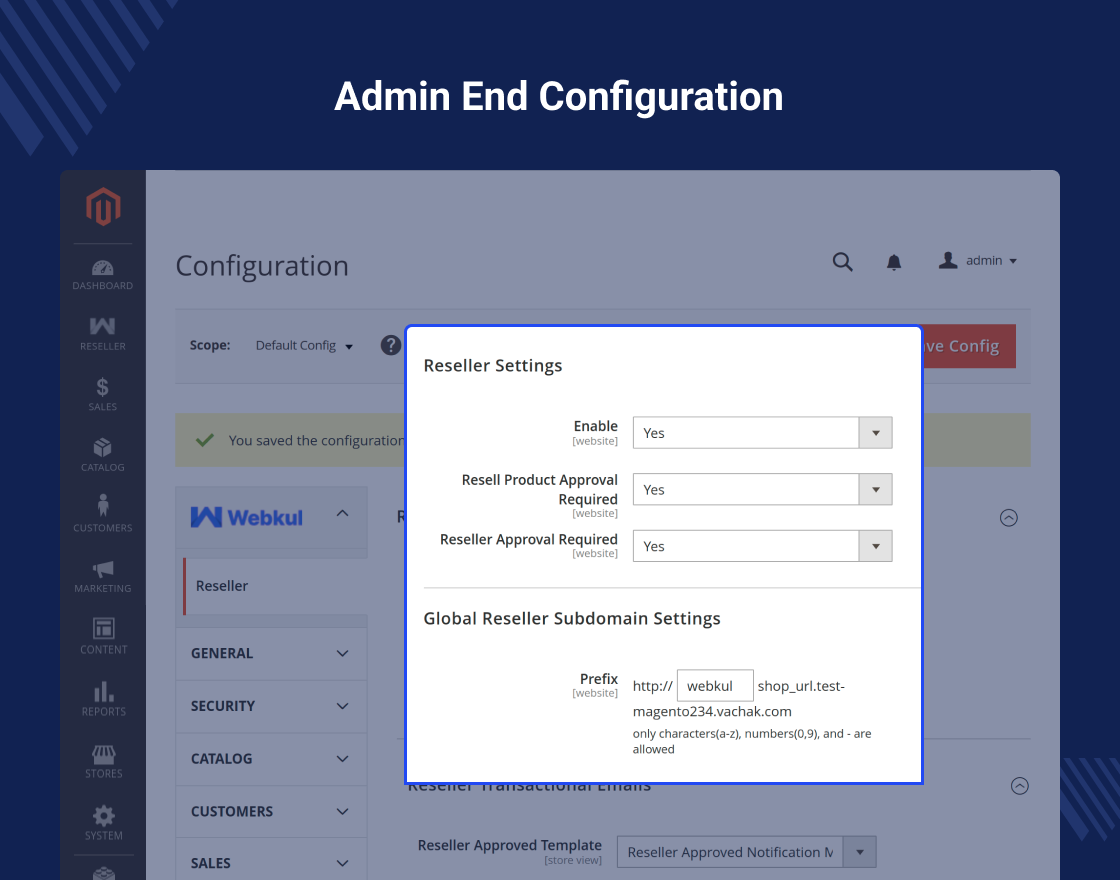This screenshot has width=1120, height=880.
Task: Open the Default Config scope dropdown
Action: (x=304, y=346)
